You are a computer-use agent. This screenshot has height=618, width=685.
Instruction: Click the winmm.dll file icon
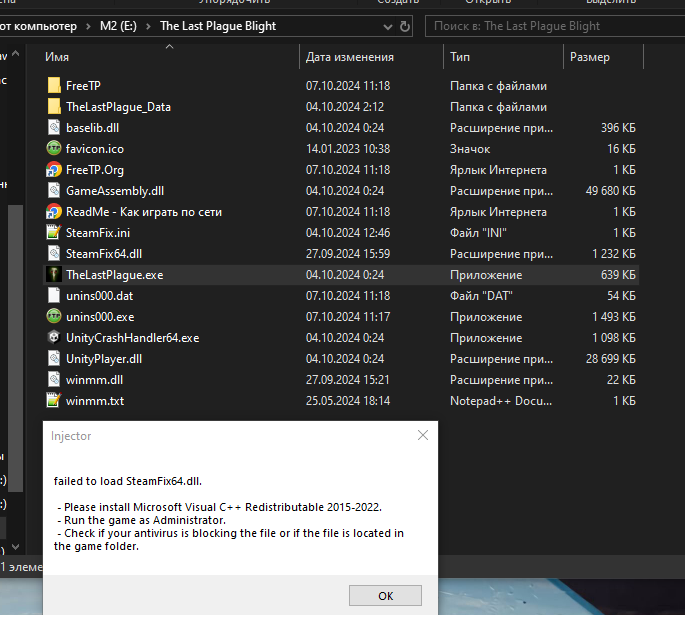pyautogui.click(x=54, y=380)
